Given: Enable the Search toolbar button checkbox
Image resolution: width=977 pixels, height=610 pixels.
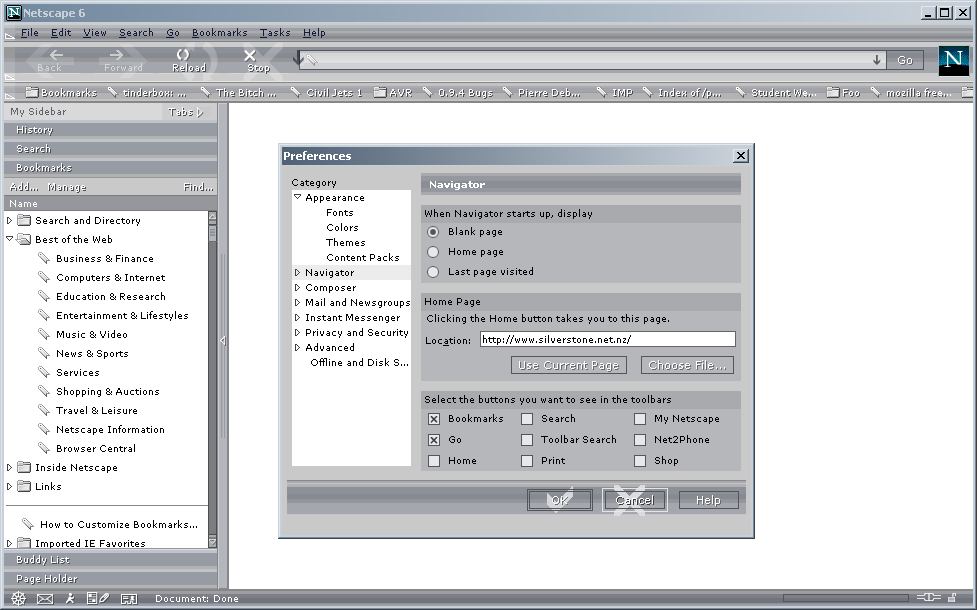Looking at the screenshot, I should [x=527, y=419].
